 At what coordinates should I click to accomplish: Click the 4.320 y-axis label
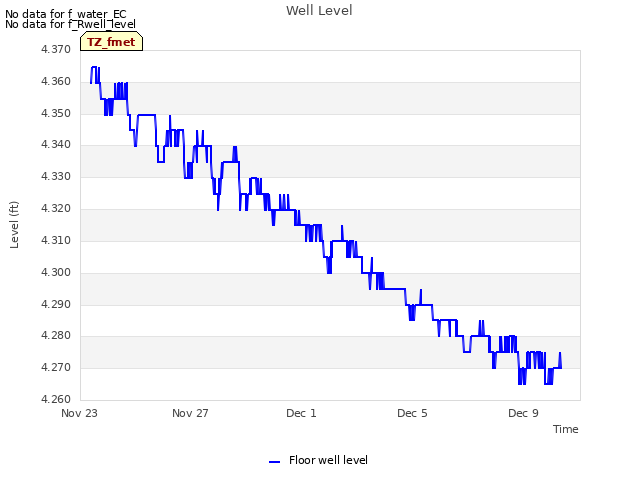click(56, 208)
